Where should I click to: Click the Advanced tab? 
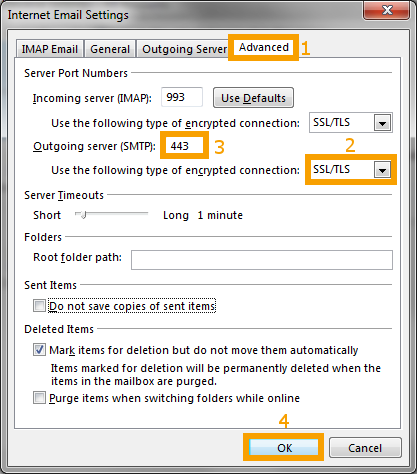pyautogui.click(x=264, y=47)
